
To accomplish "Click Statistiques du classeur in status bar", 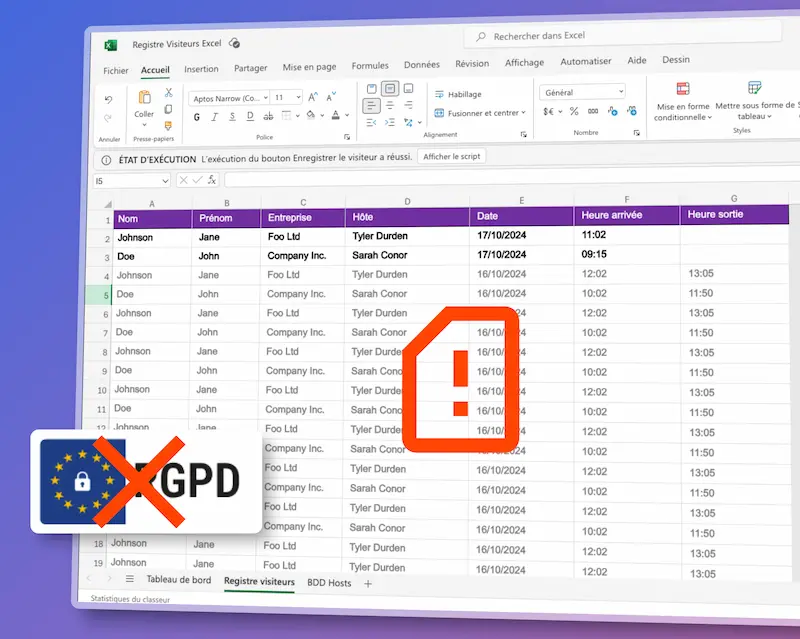I will click(130, 599).
